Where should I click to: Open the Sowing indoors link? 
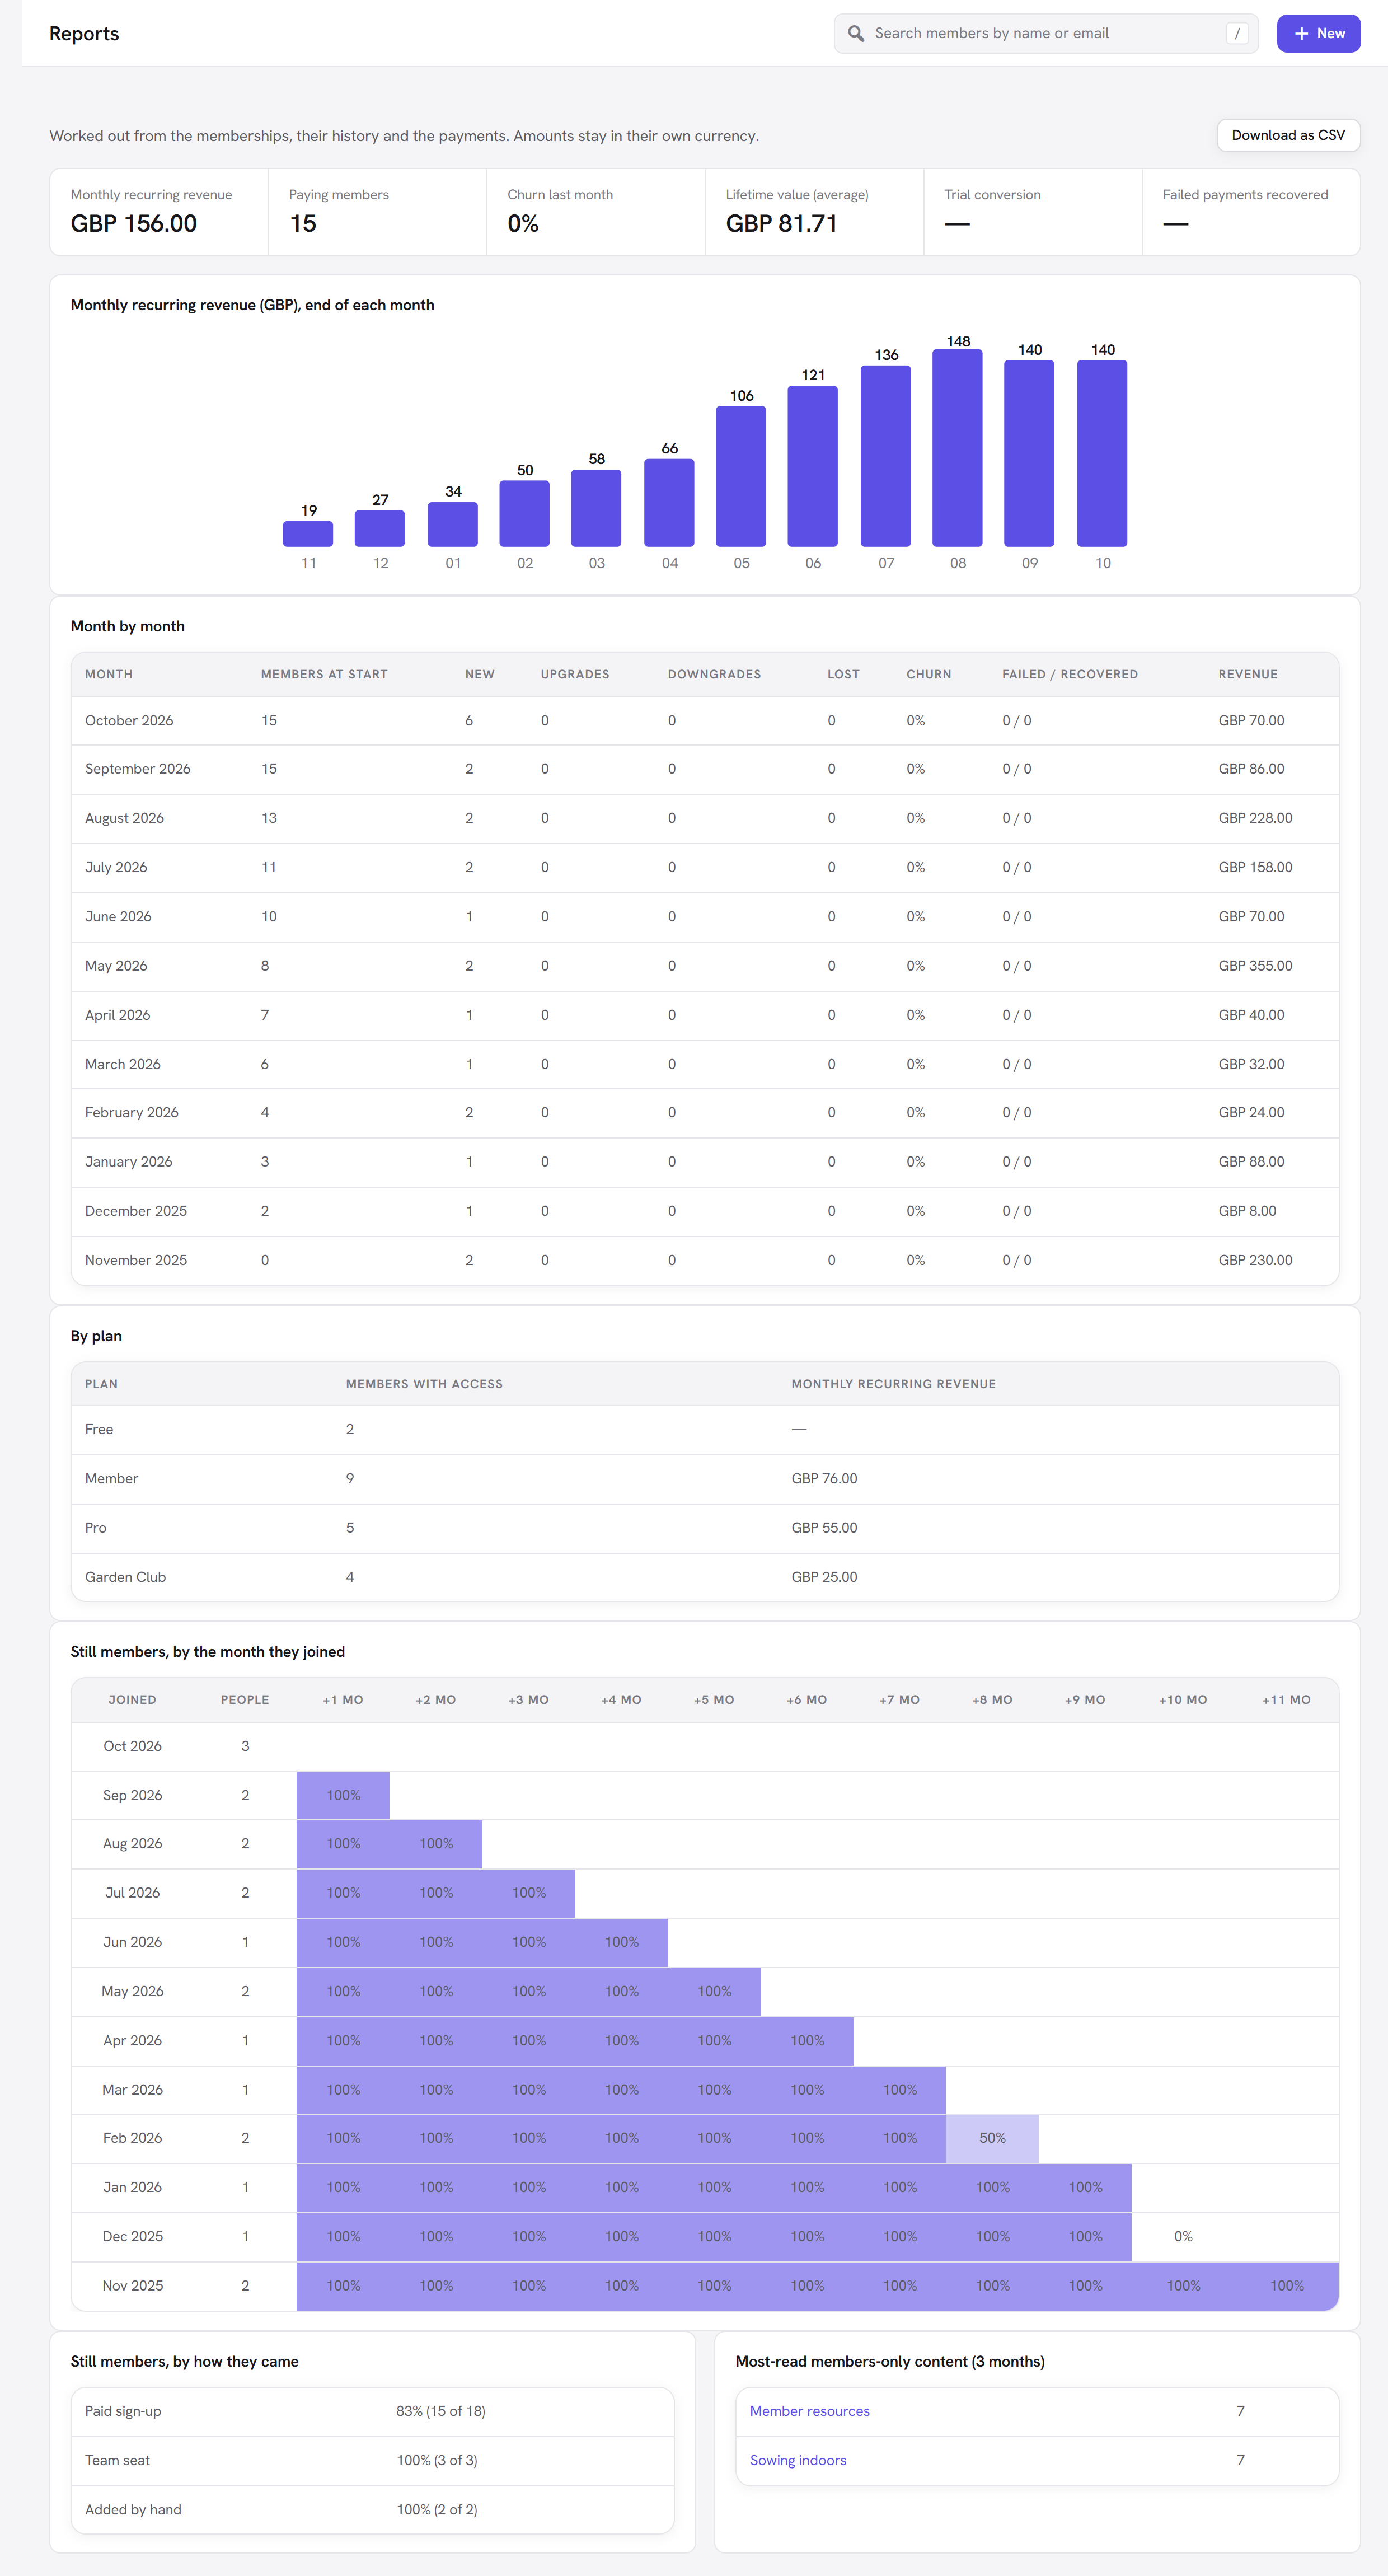pos(798,2460)
